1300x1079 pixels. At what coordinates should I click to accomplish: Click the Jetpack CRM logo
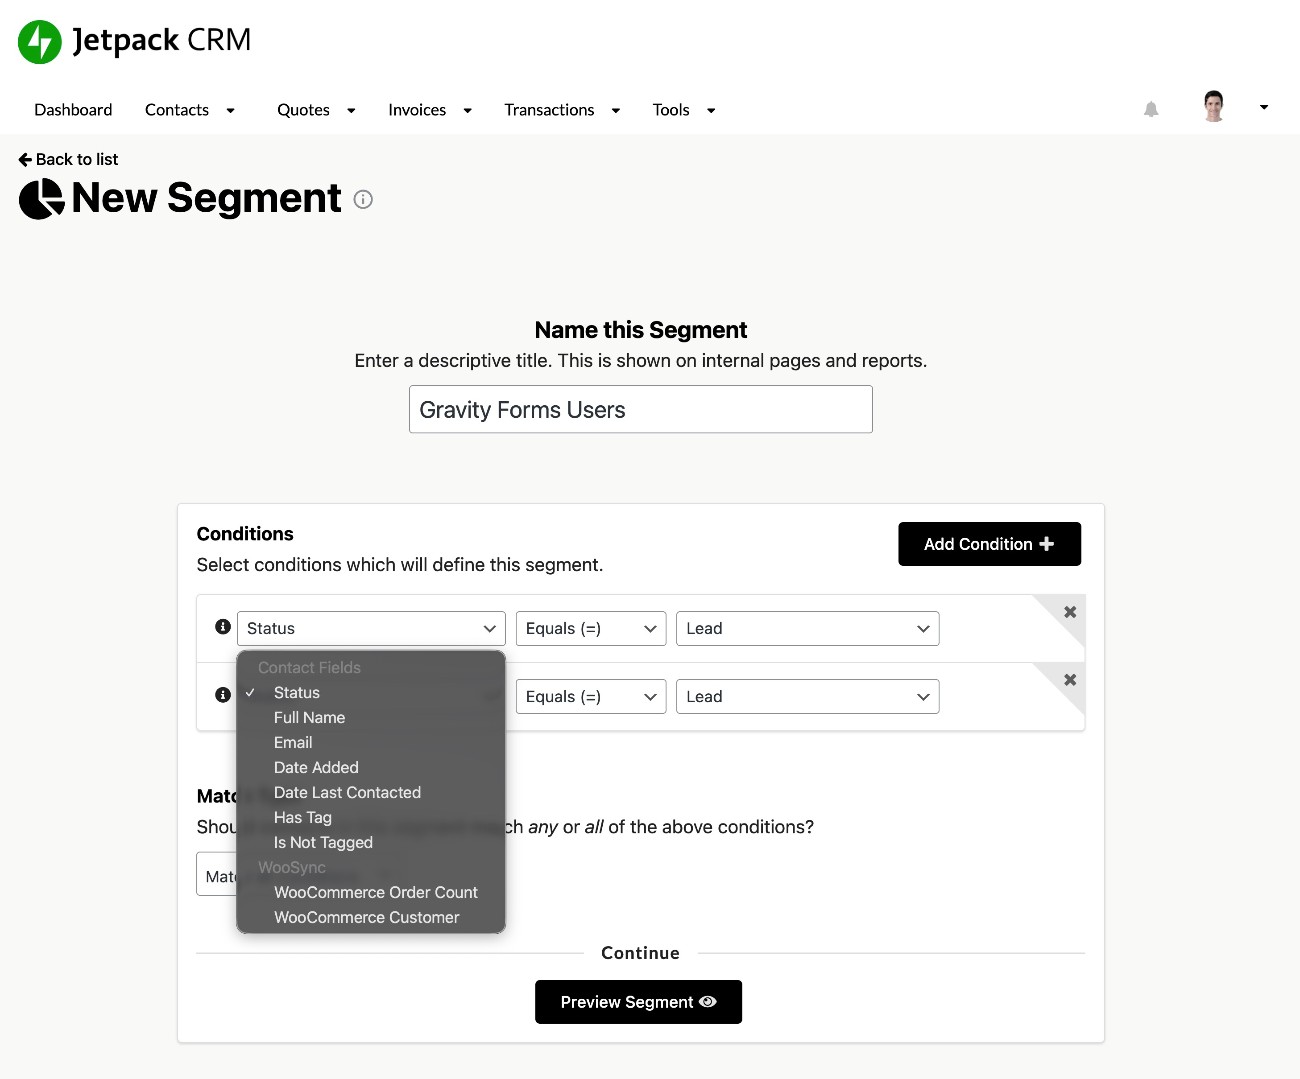pyautogui.click(x=133, y=40)
